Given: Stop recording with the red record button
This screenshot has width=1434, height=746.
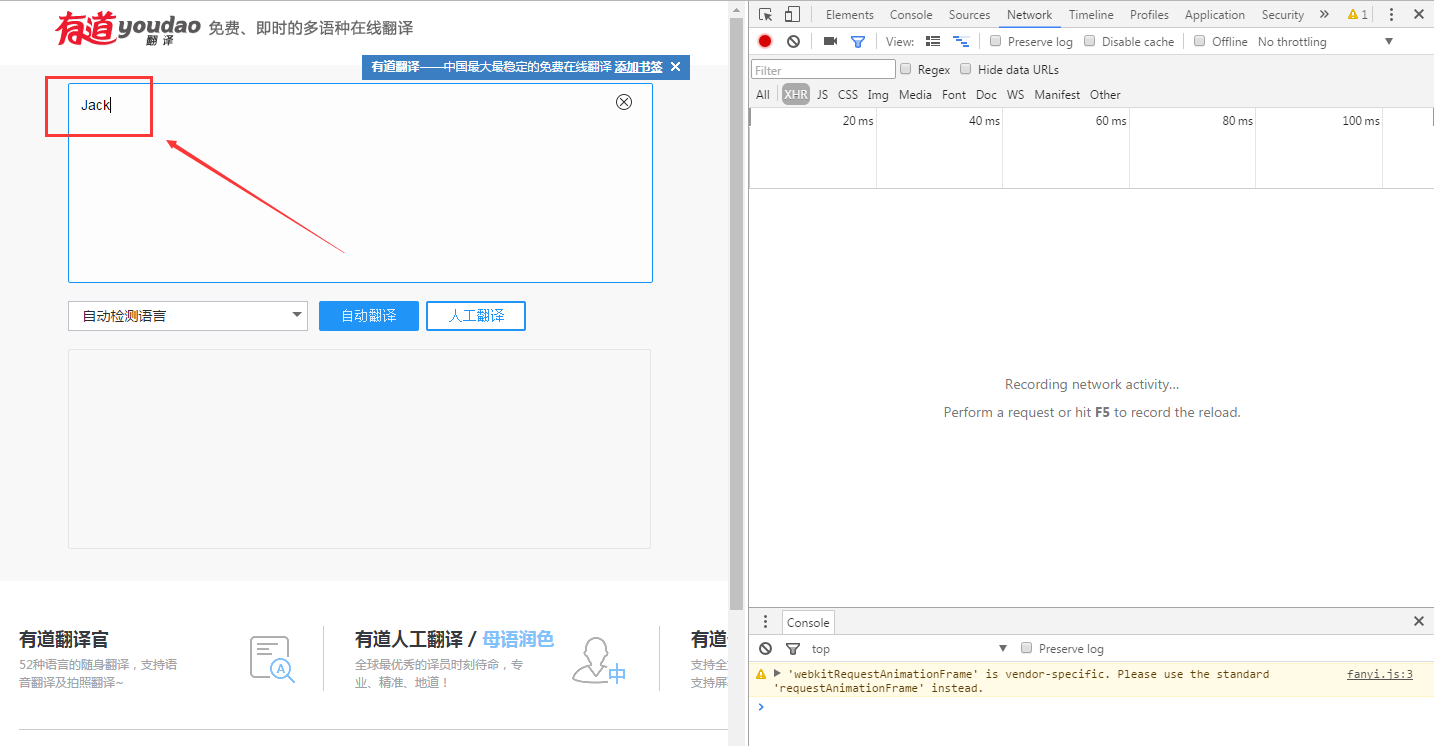Looking at the screenshot, I should (765, 41).
